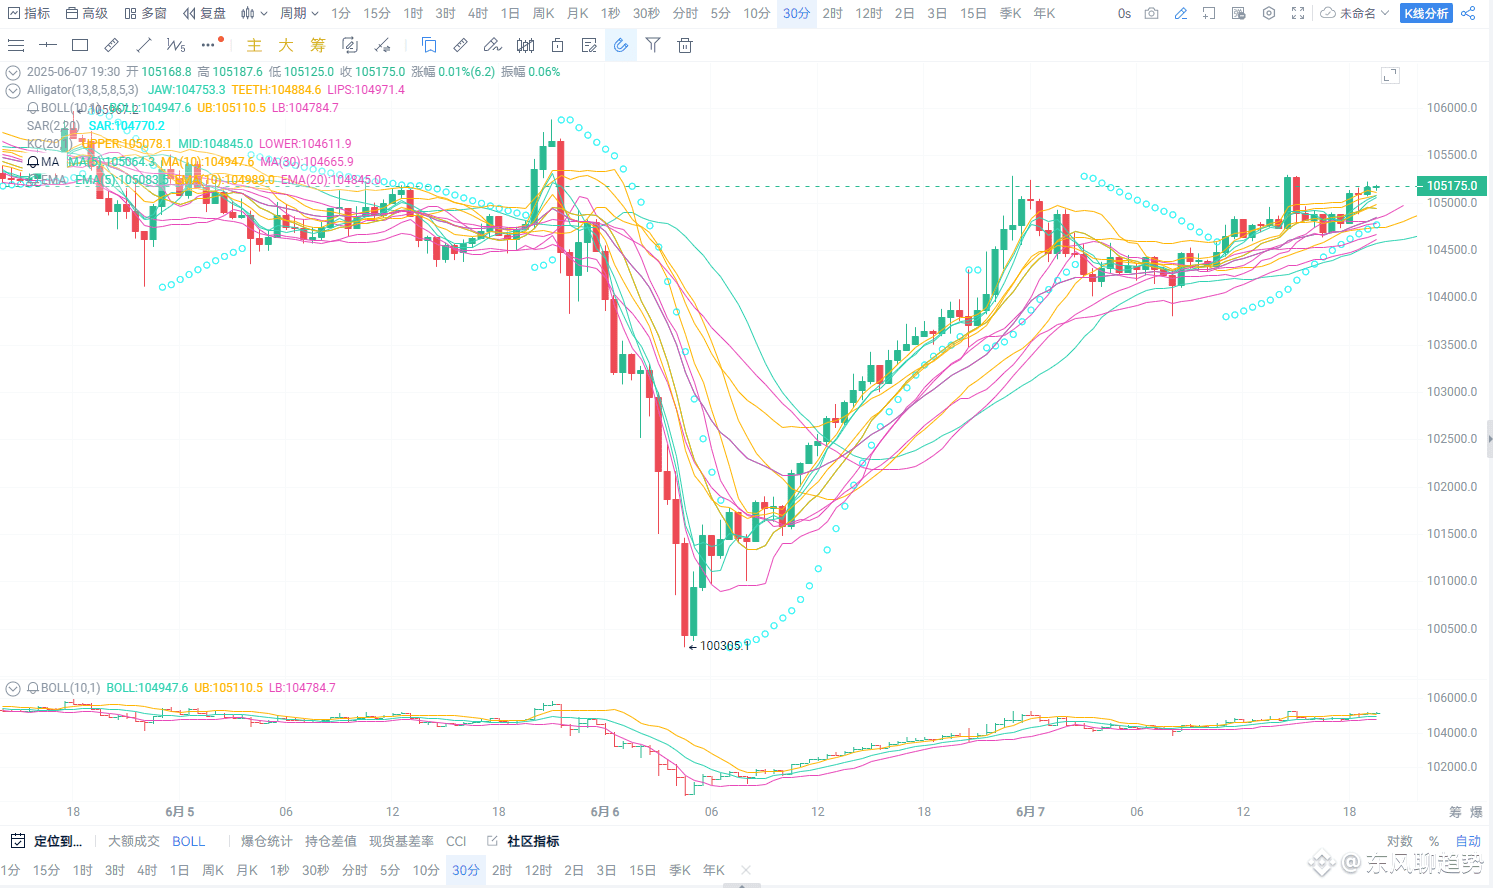
Task: Select the 12时 timeframe in top bar
Action: pos(869,13)
